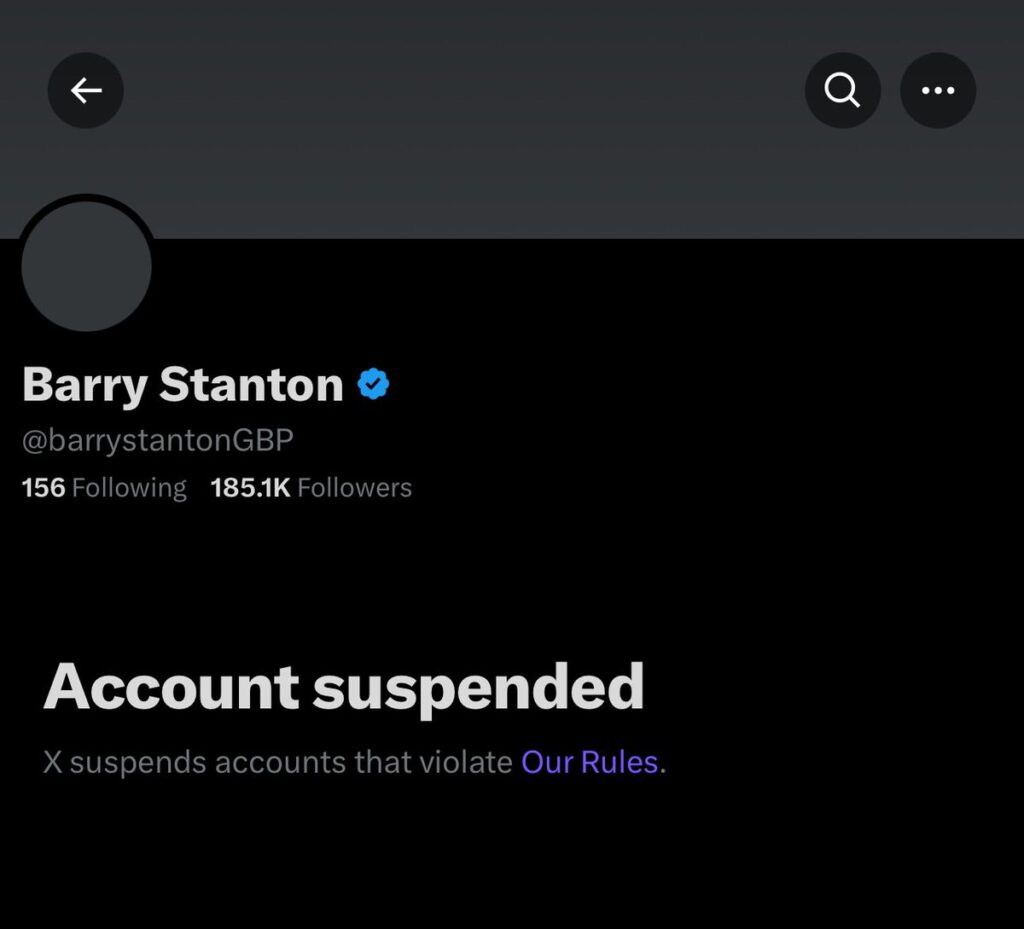Click the "X suspends accounts that violate" text

[278, 763]
